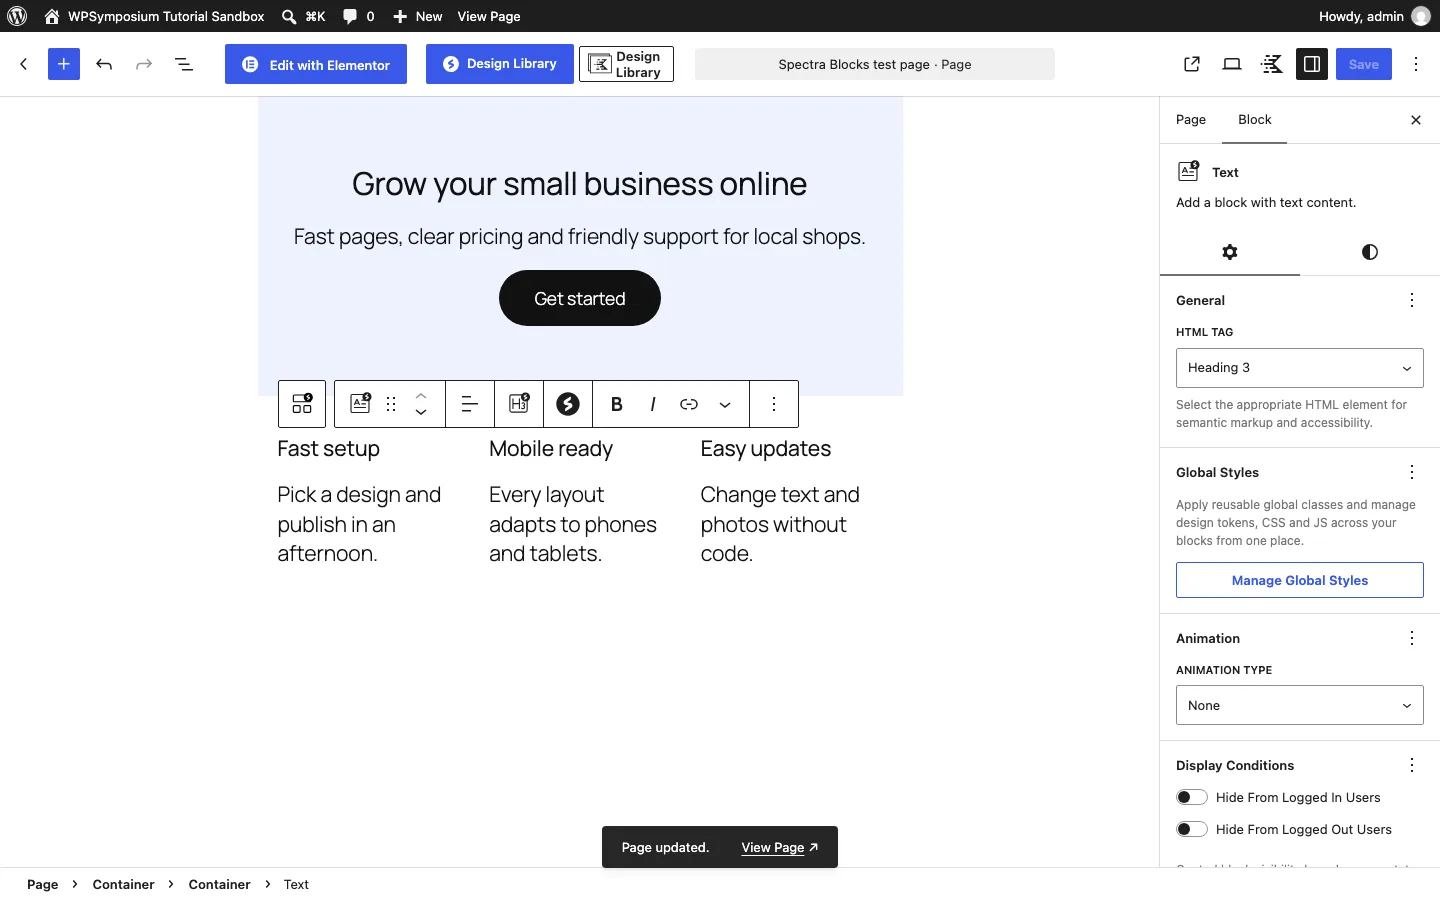Viewport: 1440px width, 900px height.
Task: Open the Document Overview list view
Action: point(184,64)
